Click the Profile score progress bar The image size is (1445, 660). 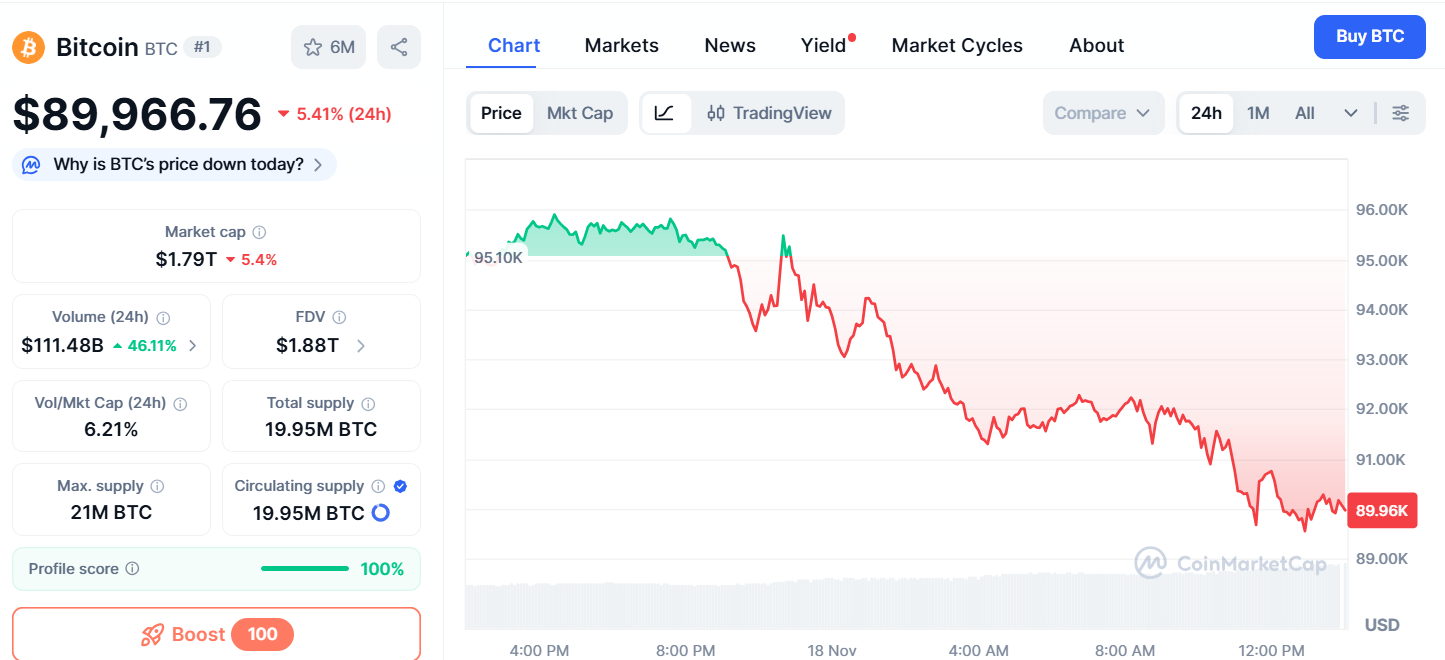(305, 569)
